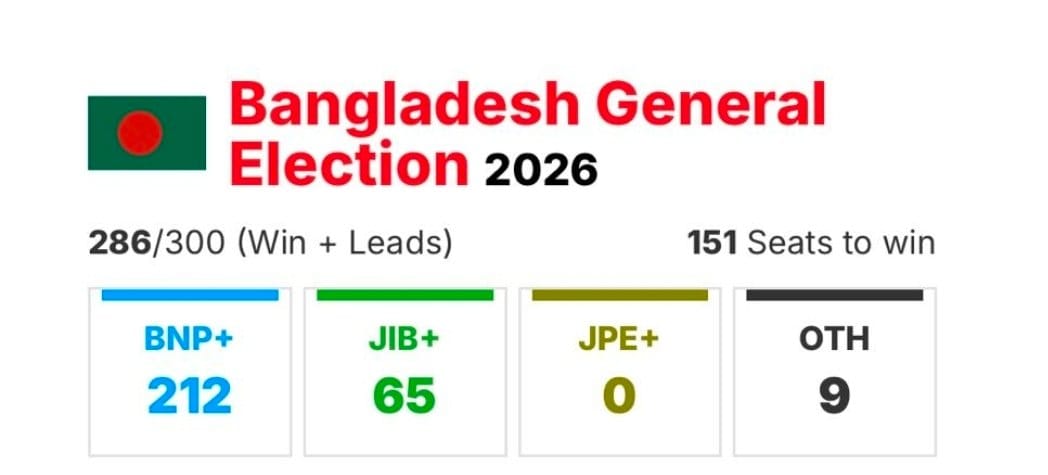Click the JIB+ seat count 65

[404, 396]
